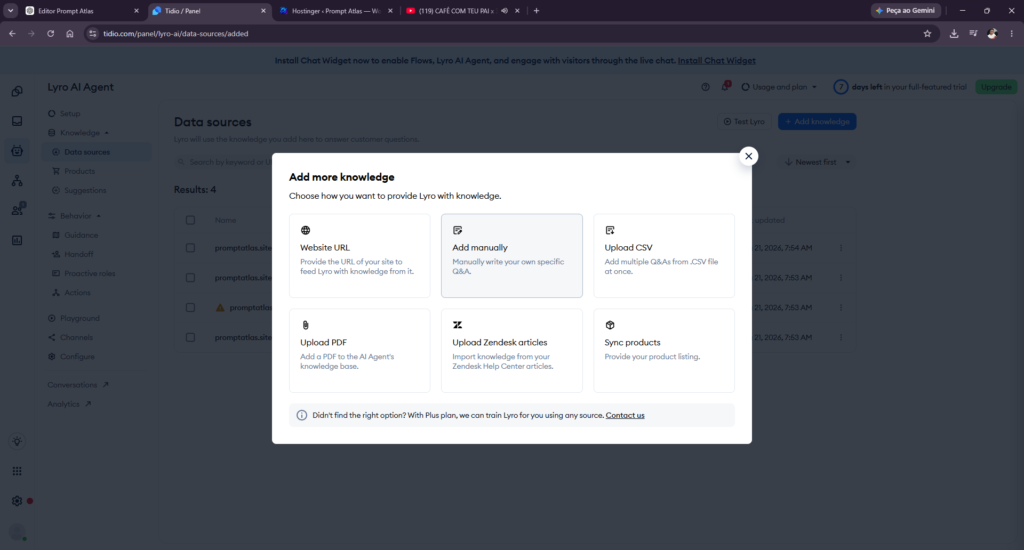Open the Newest first sort dropdown
The height and width of the screenshot is (550, 1024).
pos(817,162)
